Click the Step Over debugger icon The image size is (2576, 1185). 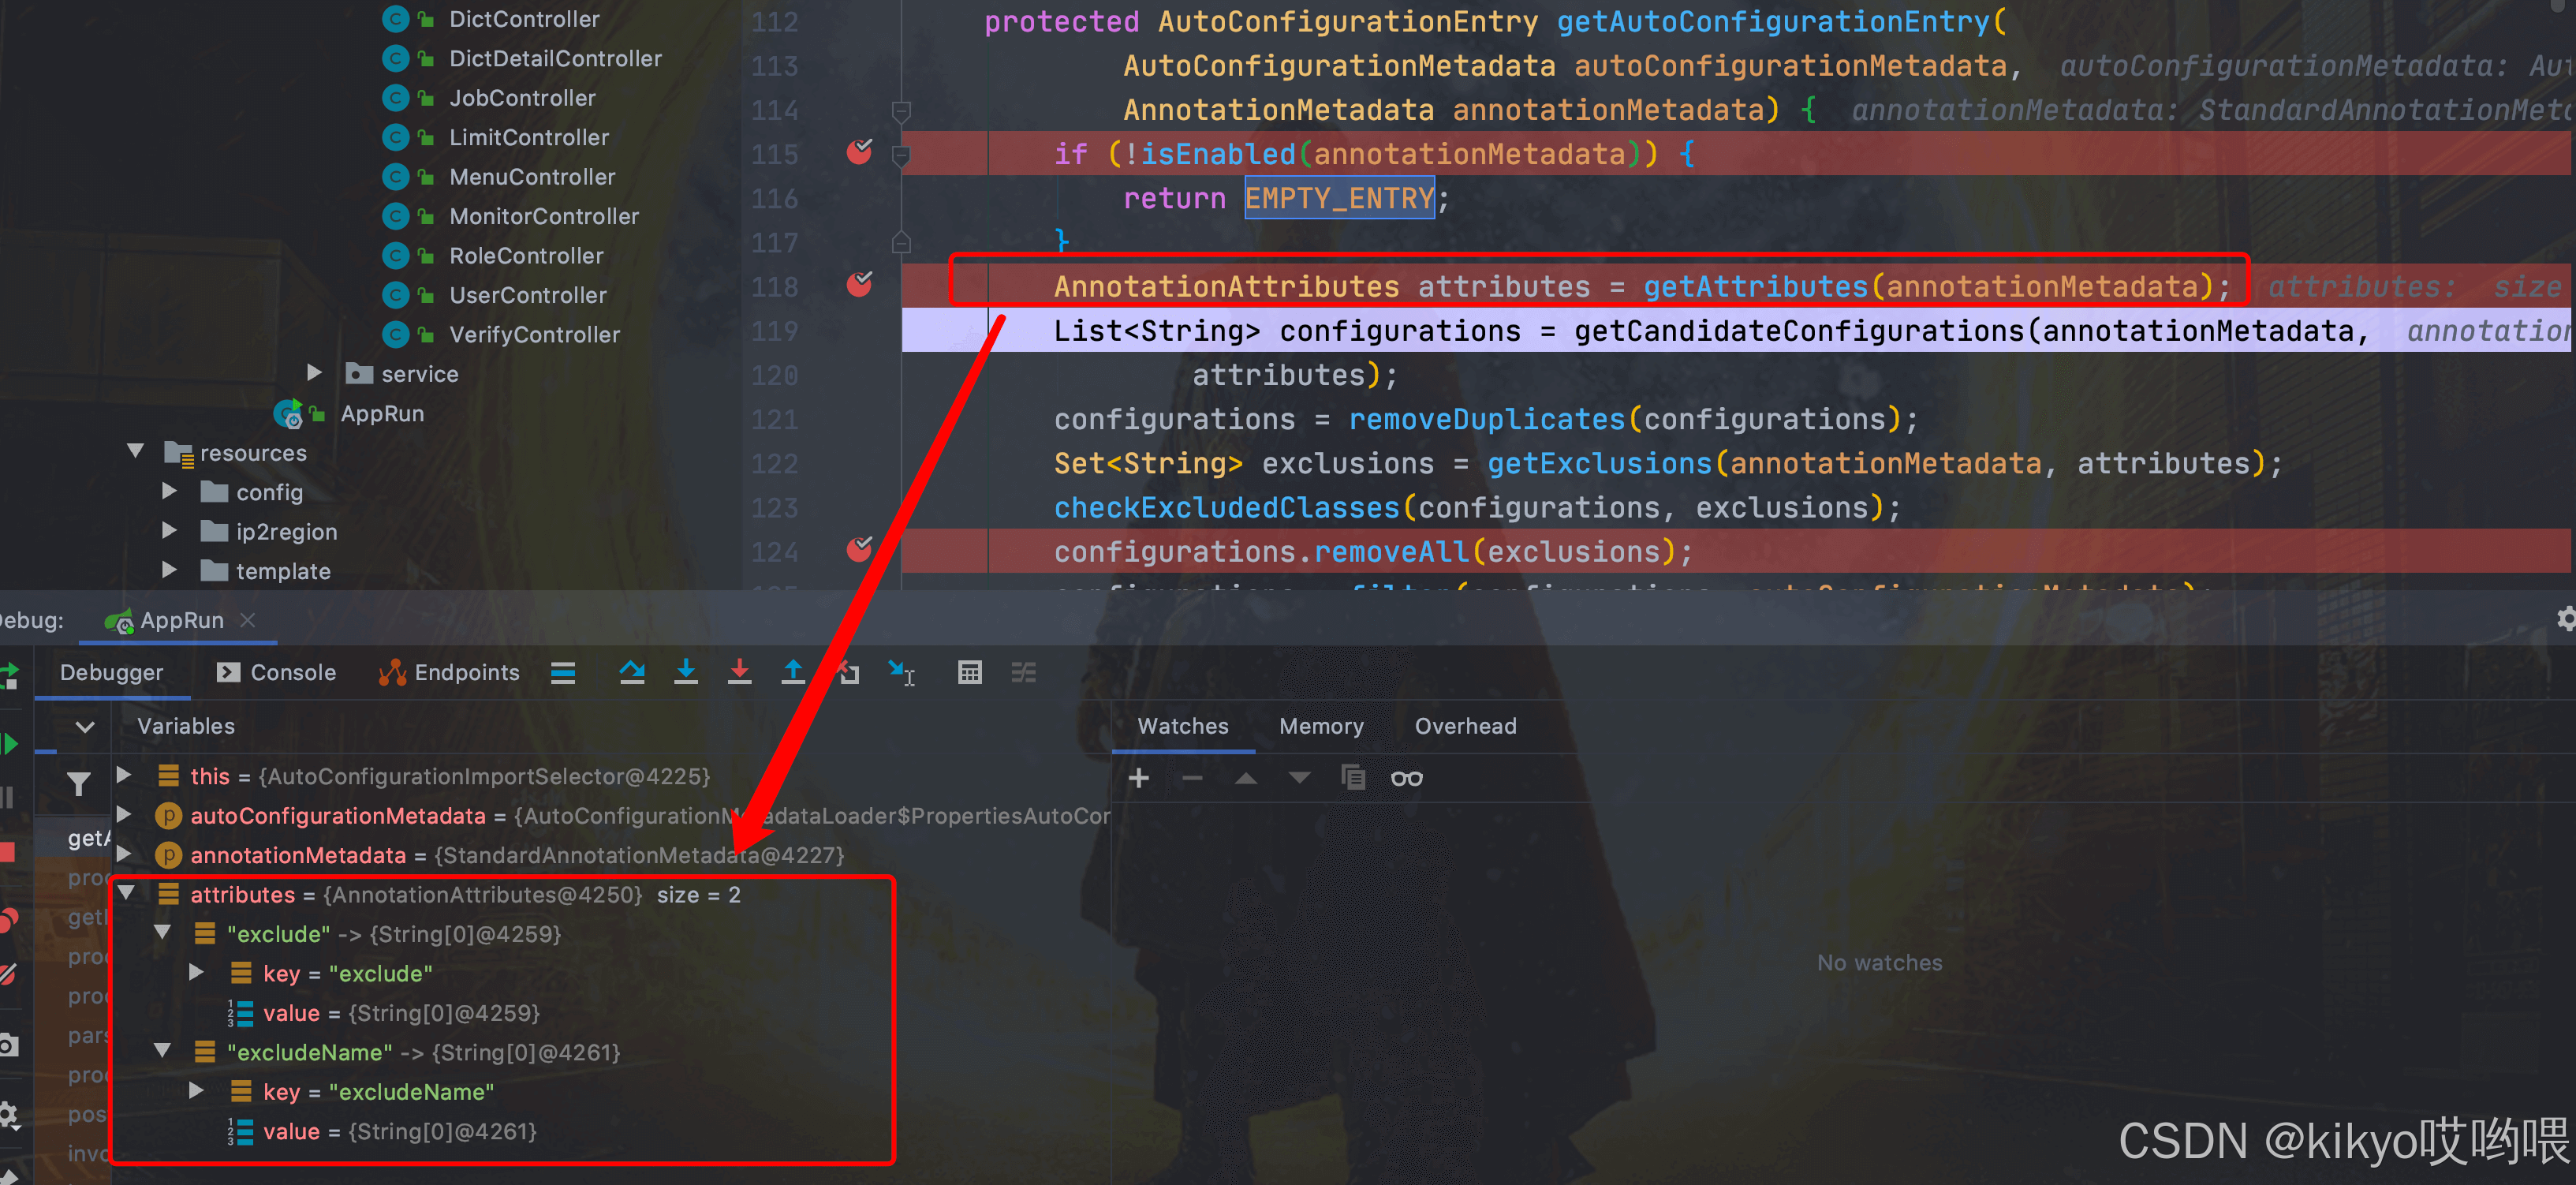click(x=631, y=672)
